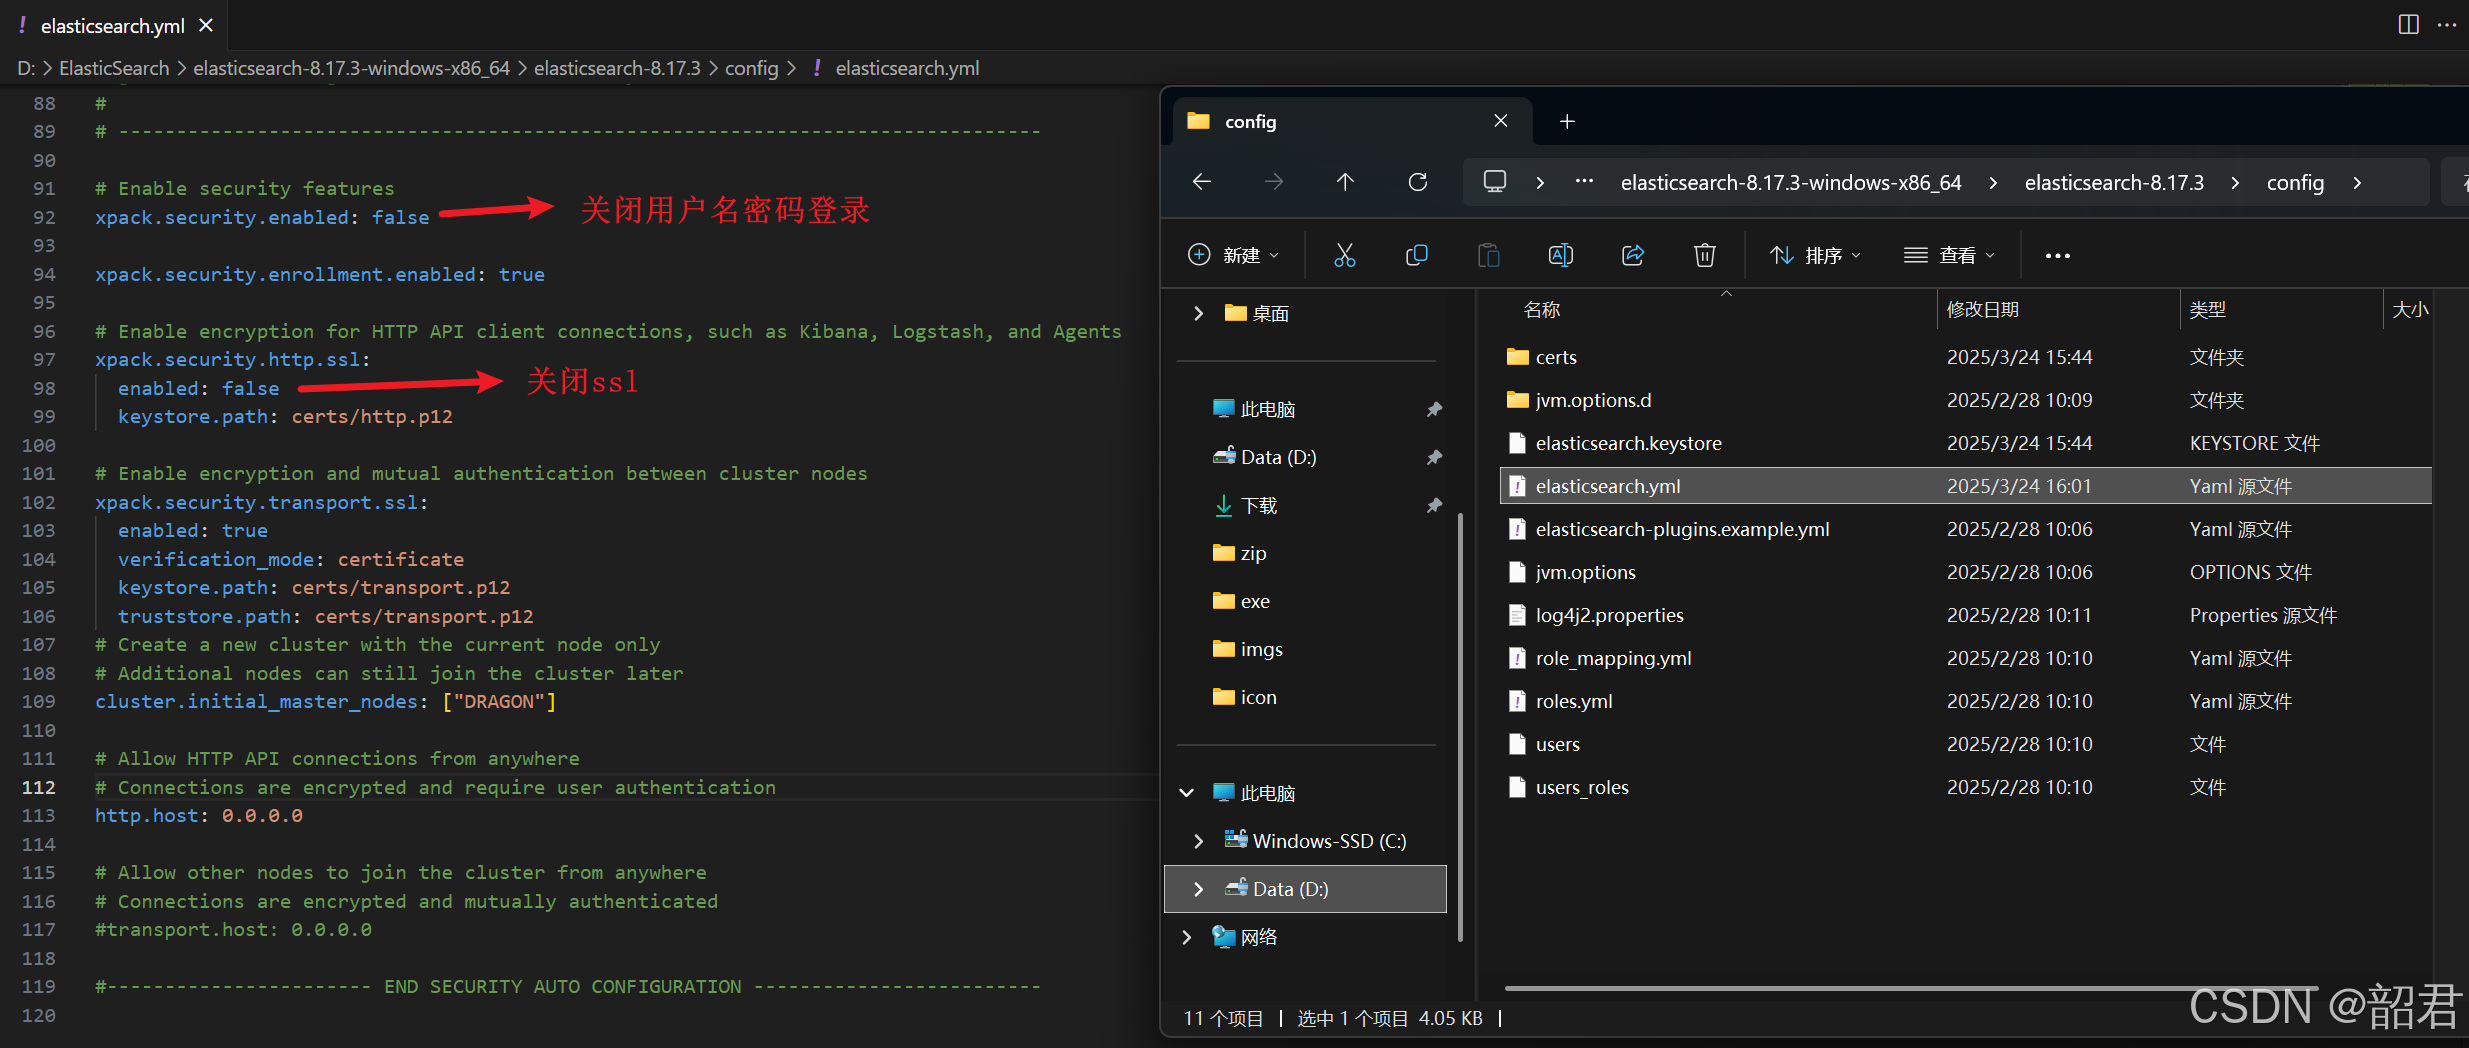Select users_roles file
This screenshot has height=1048, width=2469.
pos(1966,787)
